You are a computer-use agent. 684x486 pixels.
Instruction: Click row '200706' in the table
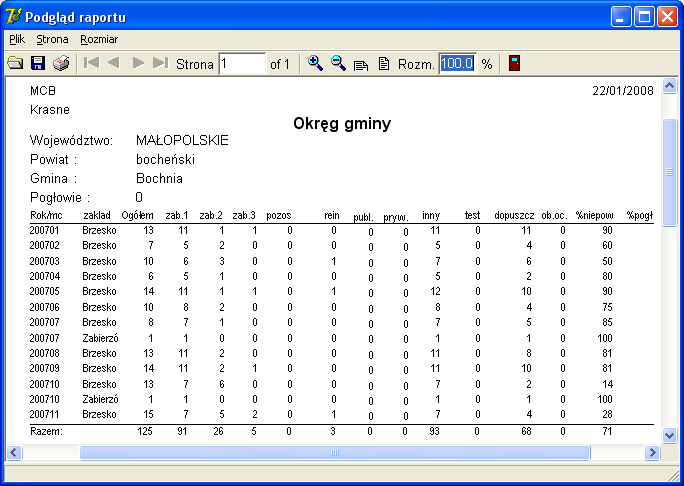click(342, 307)
